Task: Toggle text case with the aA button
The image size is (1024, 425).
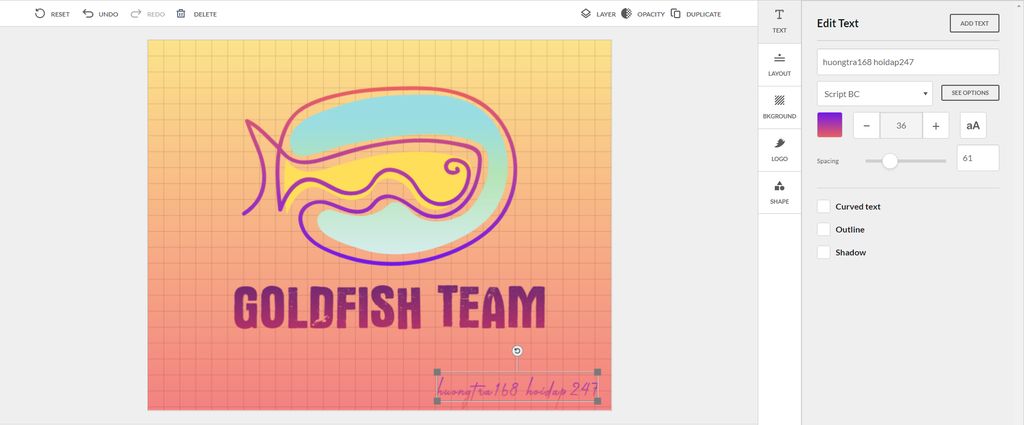Action: tap(973, 125)
